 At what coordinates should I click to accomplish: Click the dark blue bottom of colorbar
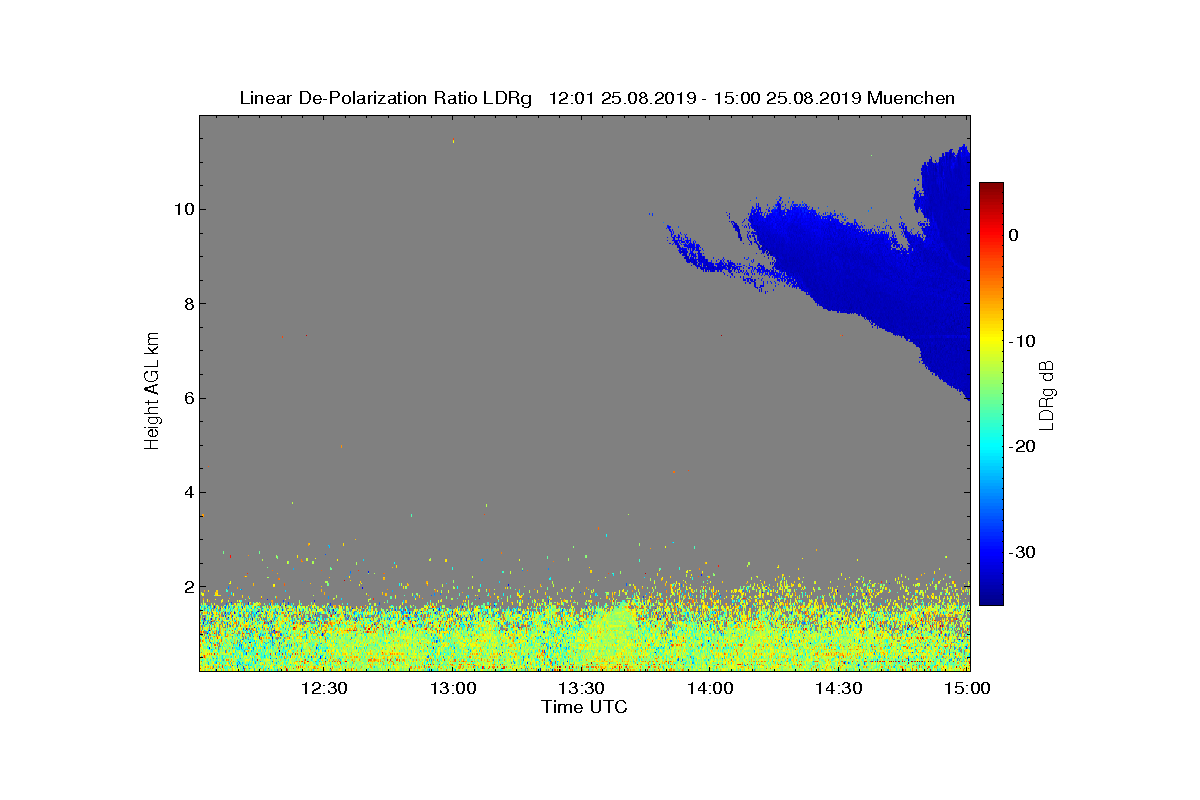(991, 596)
